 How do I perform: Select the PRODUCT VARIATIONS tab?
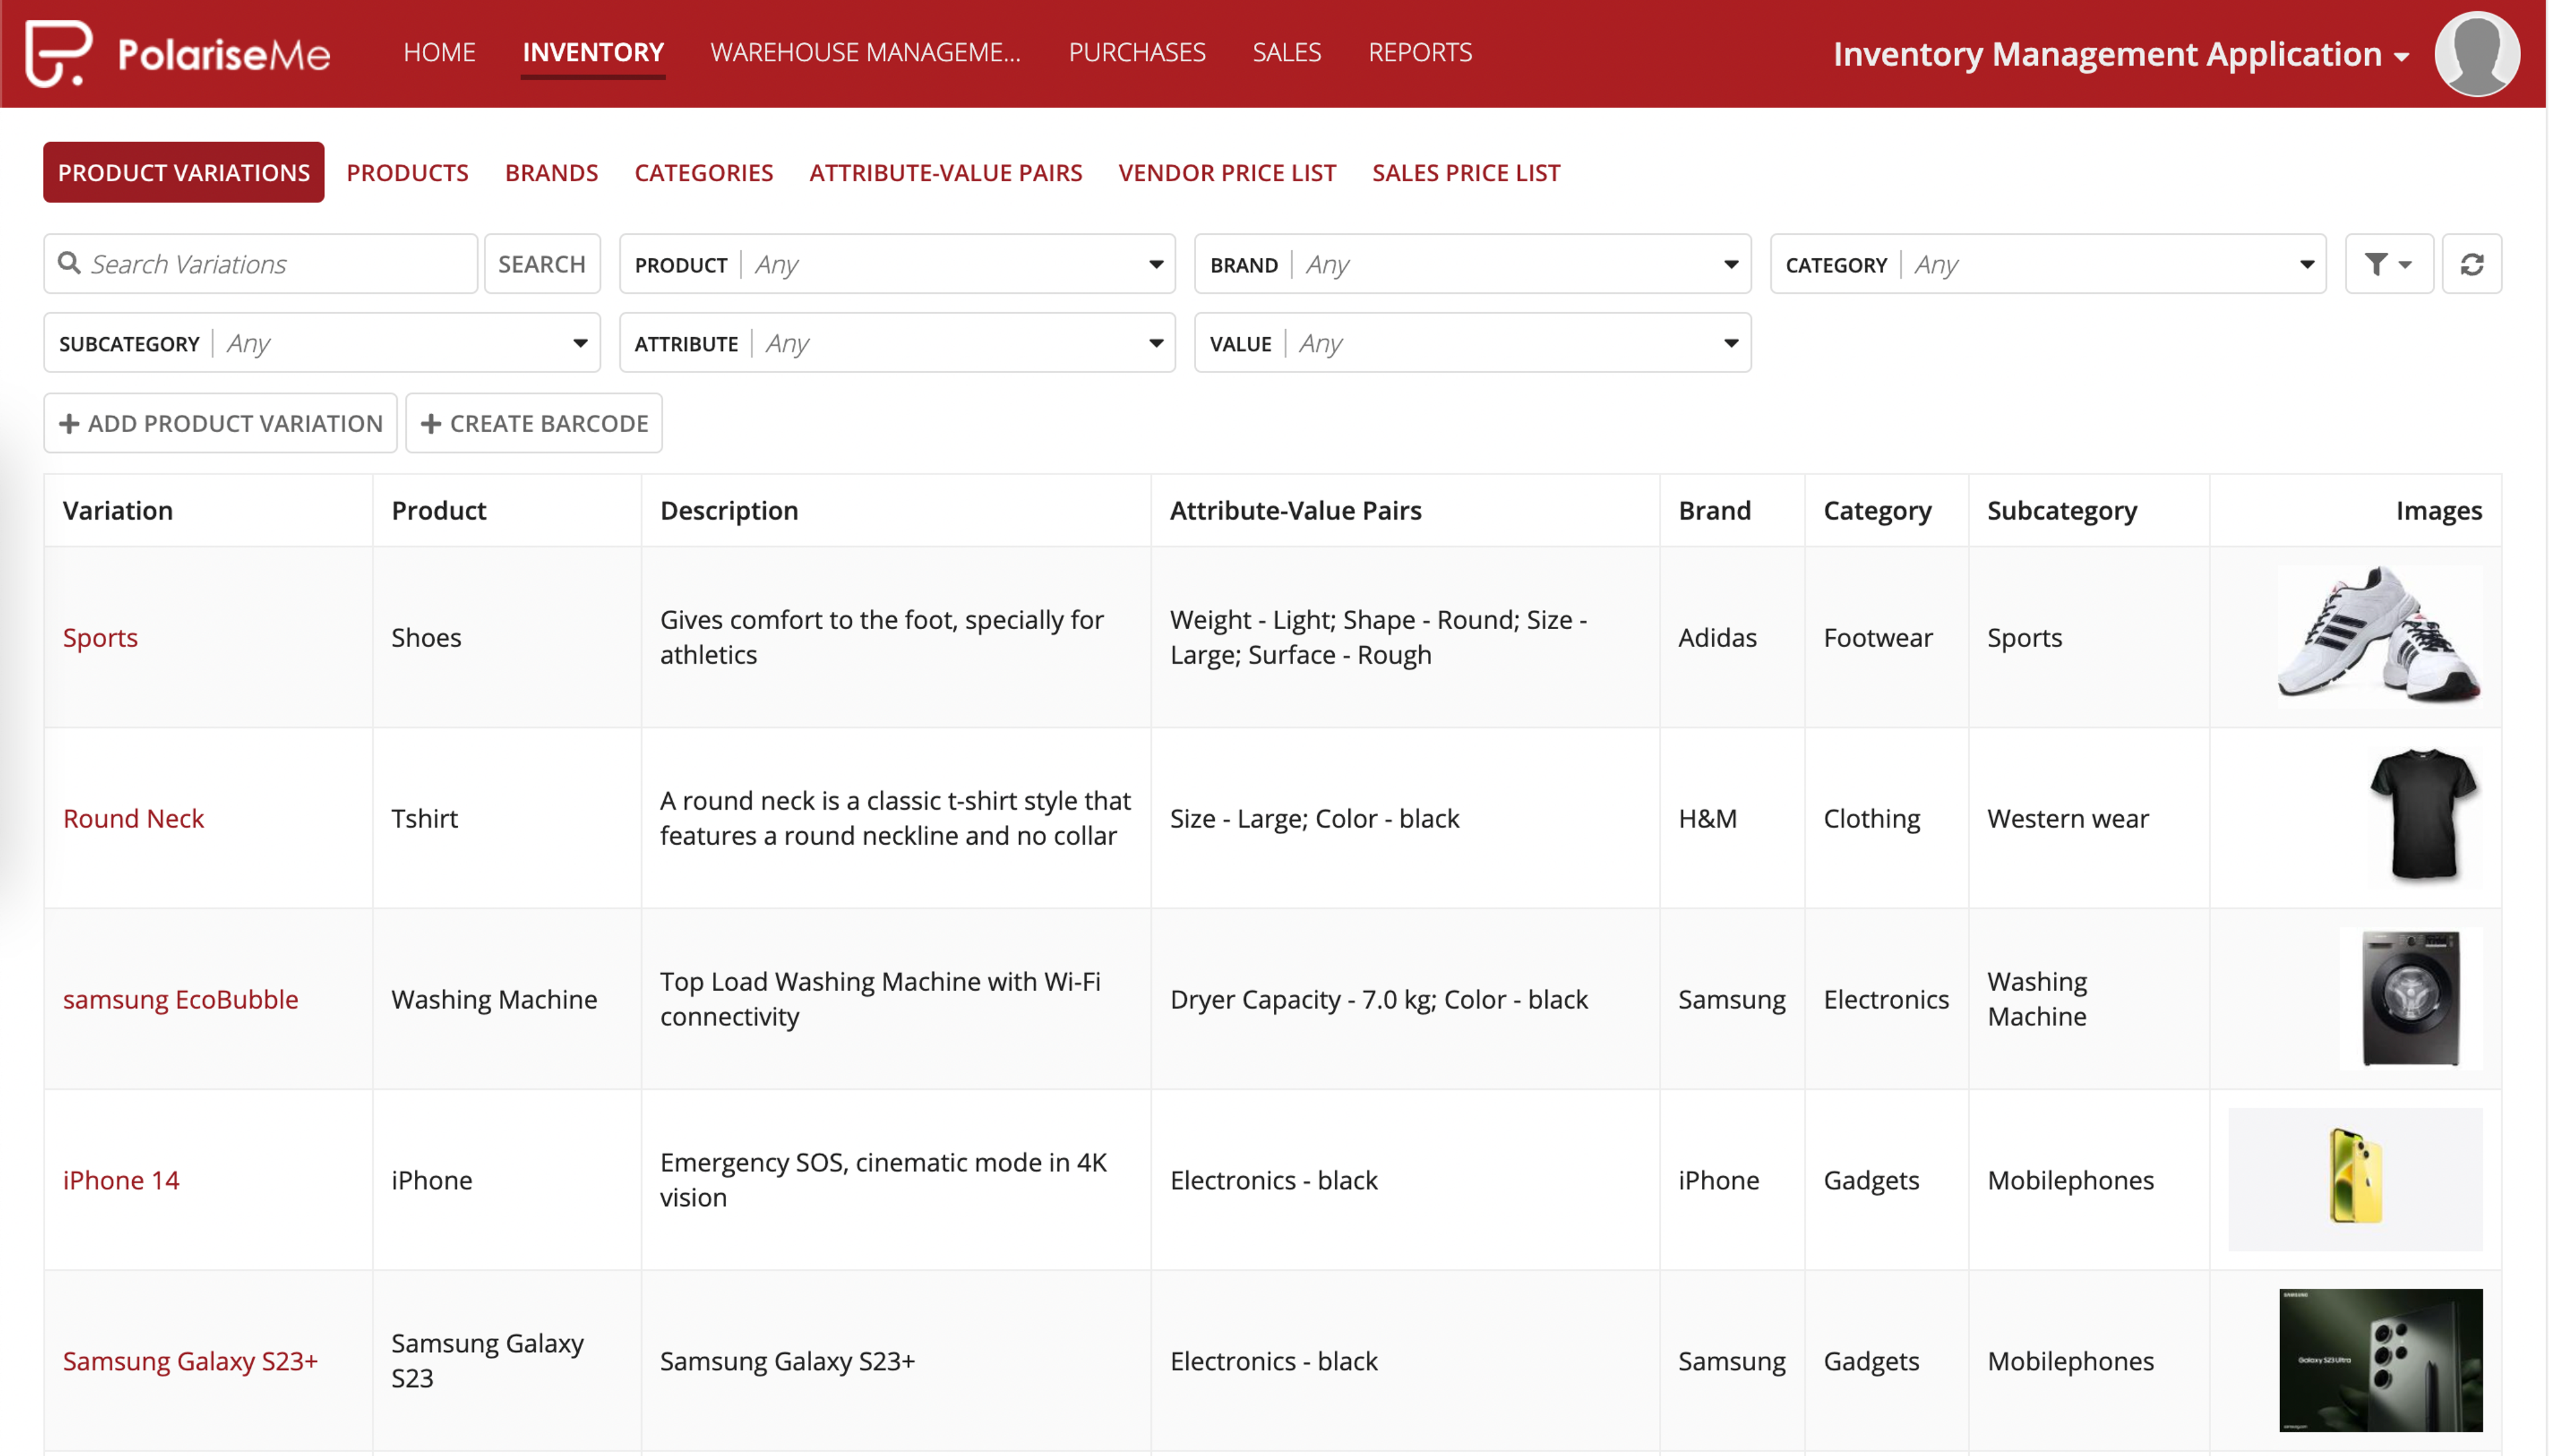coord(183,172)
